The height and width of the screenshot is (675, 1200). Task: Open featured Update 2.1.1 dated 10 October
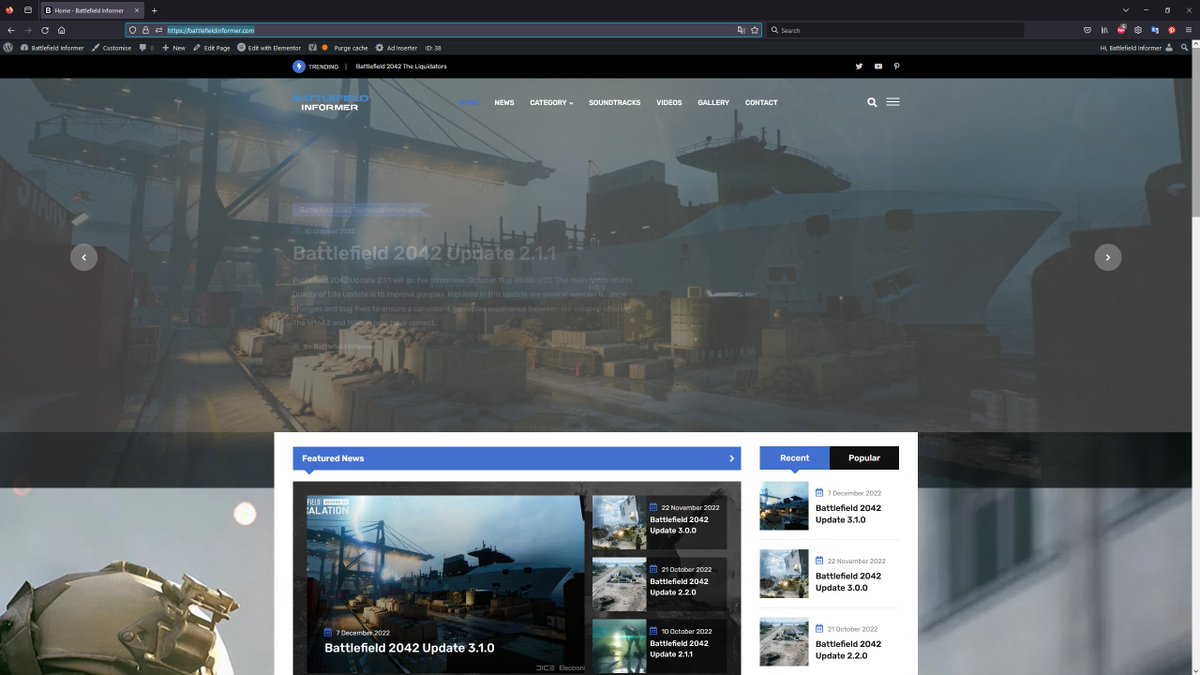point(679,649)
